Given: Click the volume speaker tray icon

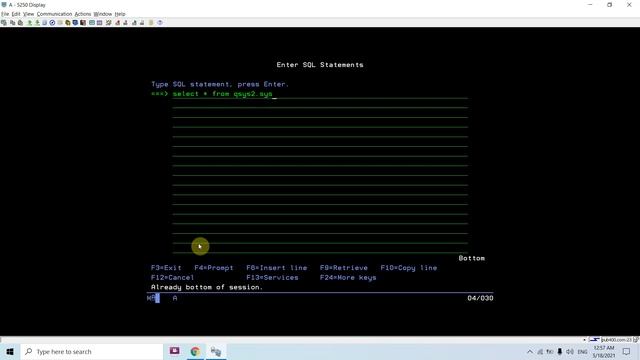Looking at the screenshot, I should [570, 351].
